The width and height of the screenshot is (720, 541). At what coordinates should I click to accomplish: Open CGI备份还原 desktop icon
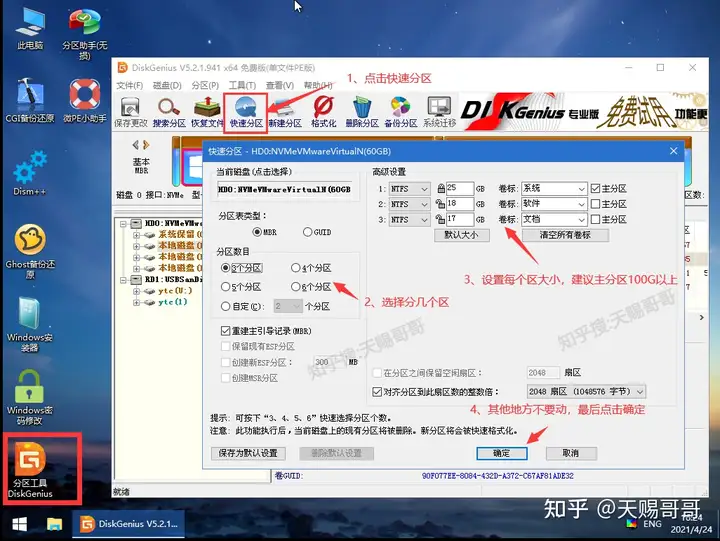(x=30, y=101)
